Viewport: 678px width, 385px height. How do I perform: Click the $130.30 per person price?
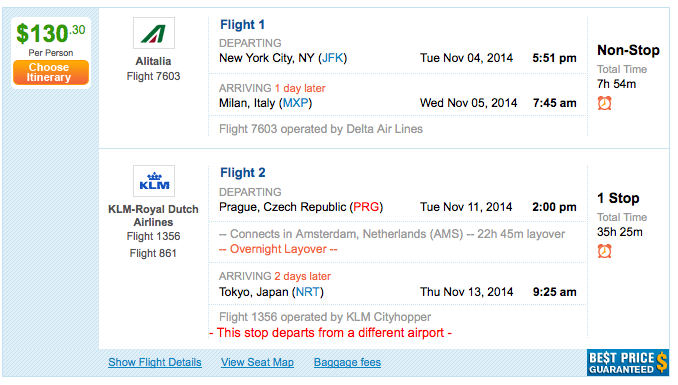[51, 34]
